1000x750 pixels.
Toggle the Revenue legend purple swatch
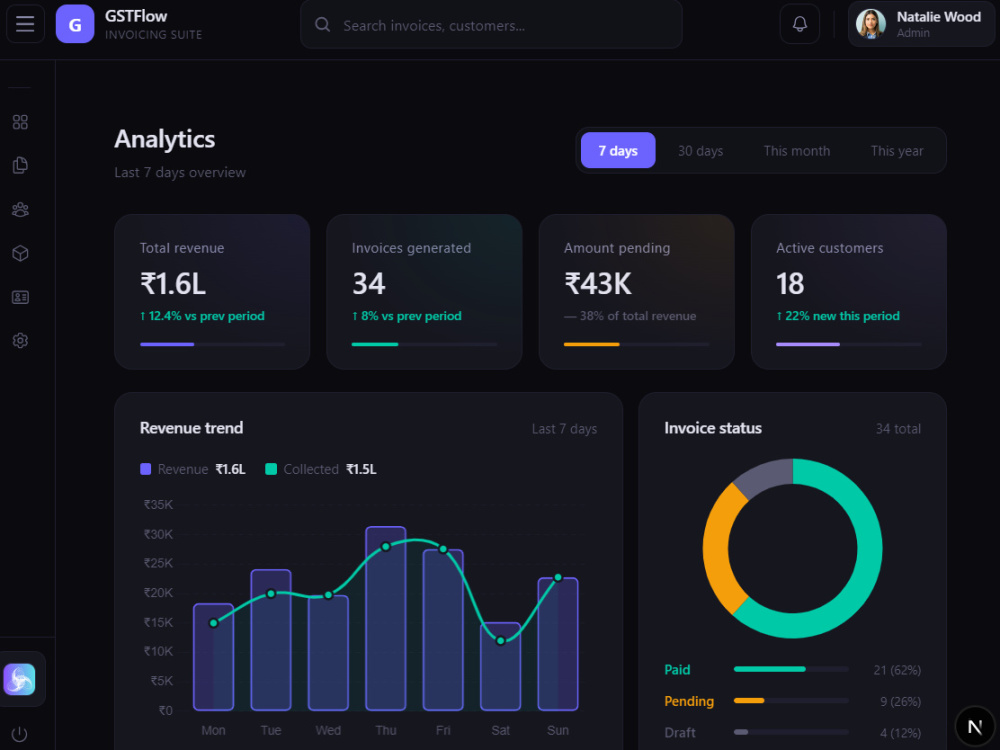tap(145, 469)
